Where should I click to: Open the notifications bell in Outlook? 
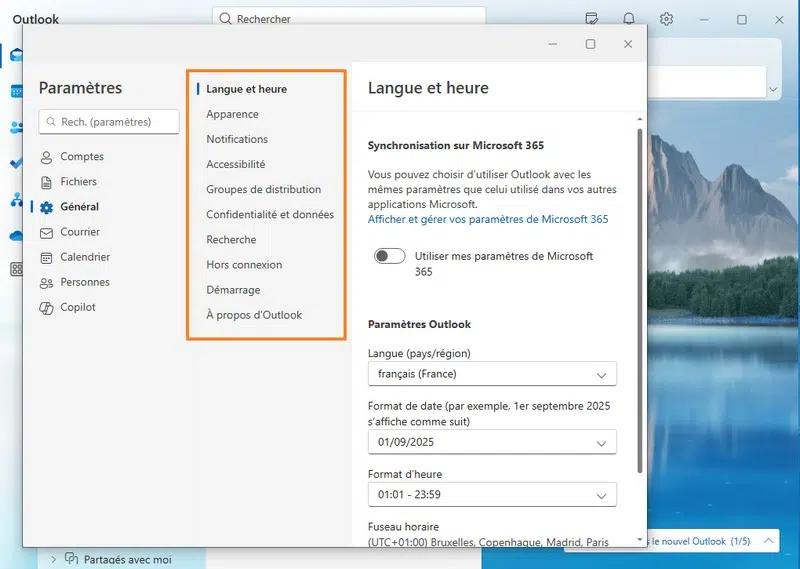tap(629, 19)
